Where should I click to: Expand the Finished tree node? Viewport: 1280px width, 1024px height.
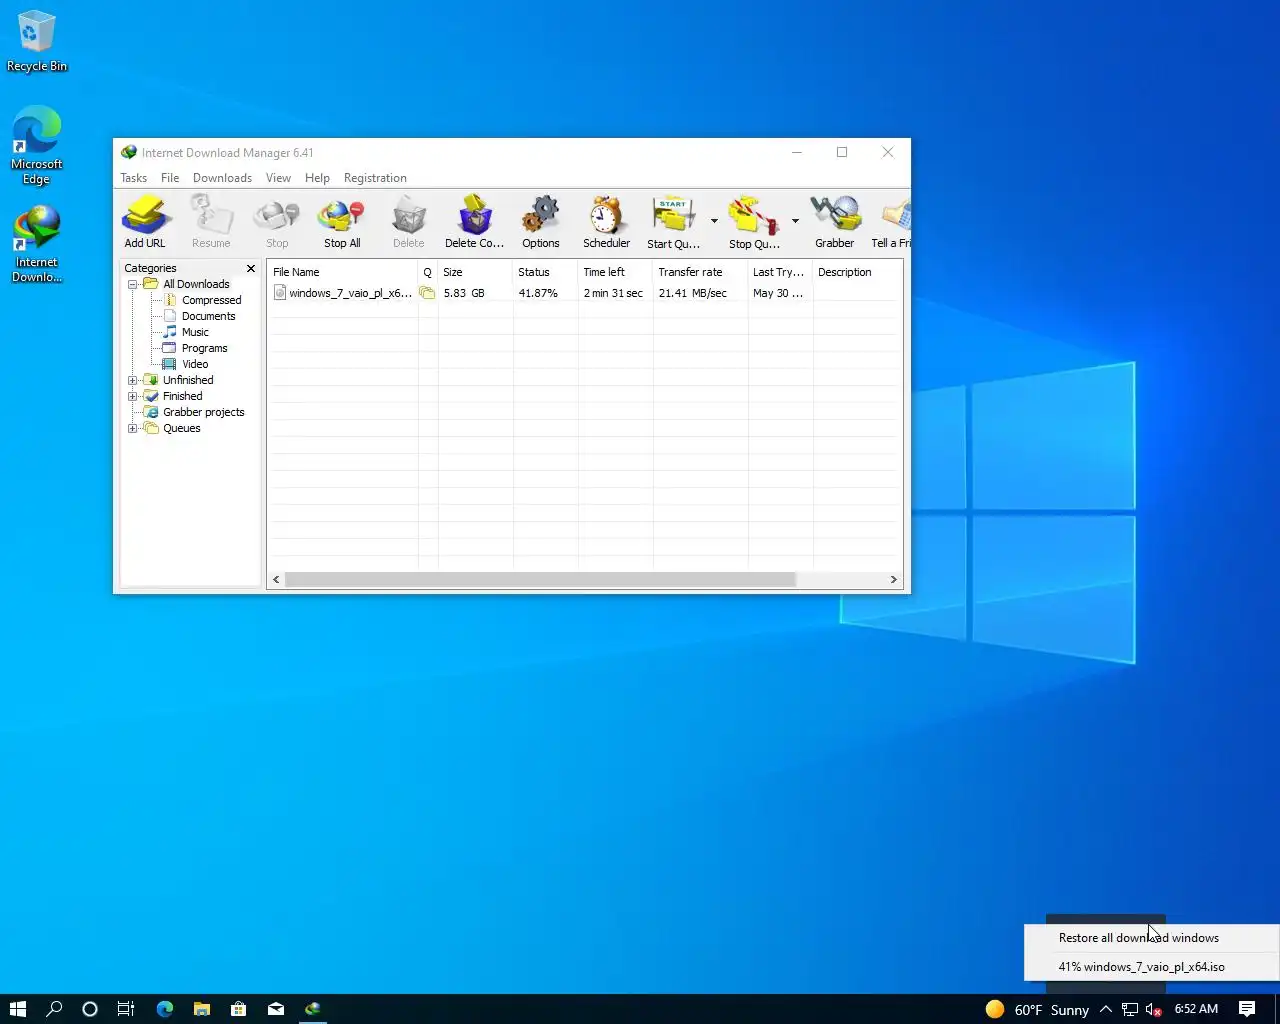pos(133,396)
